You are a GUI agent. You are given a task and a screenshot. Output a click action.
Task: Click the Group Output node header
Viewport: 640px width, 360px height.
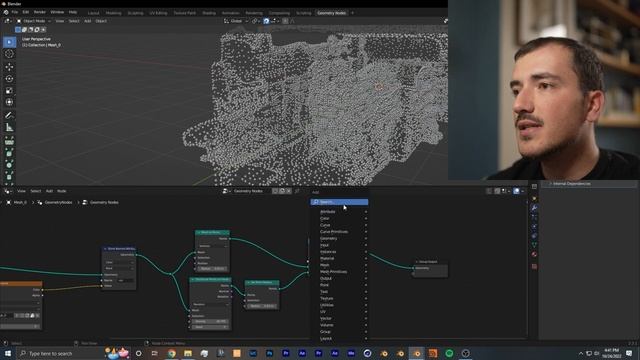(430, 262)
